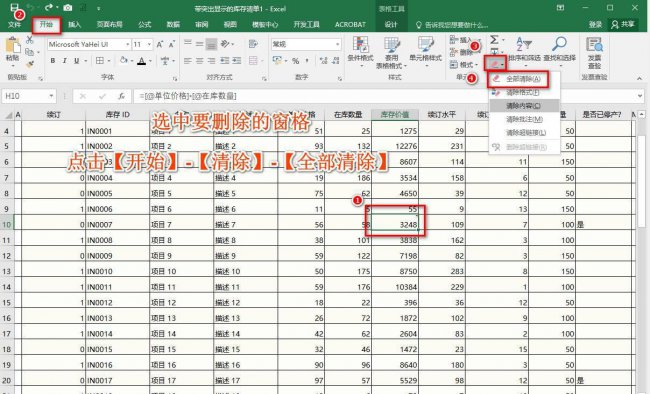Click the camera icon in quick access toolbar
This screenshot has width=650, height=394.
pos(68,8)
